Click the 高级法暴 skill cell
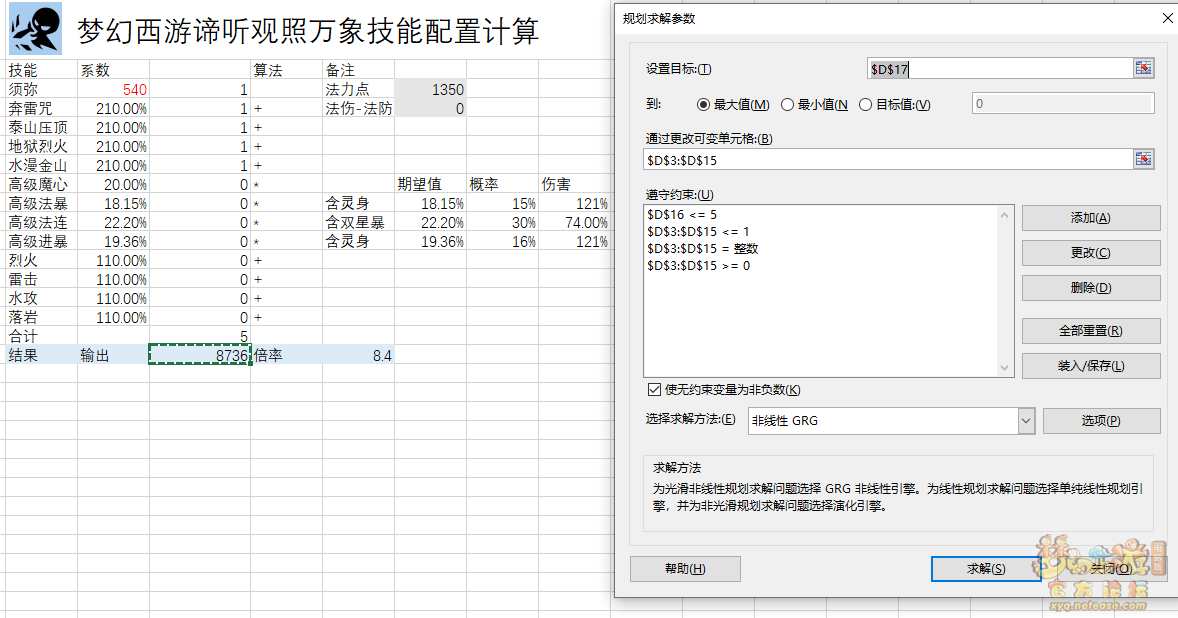 pyautogui.click(x=41, y=203)
